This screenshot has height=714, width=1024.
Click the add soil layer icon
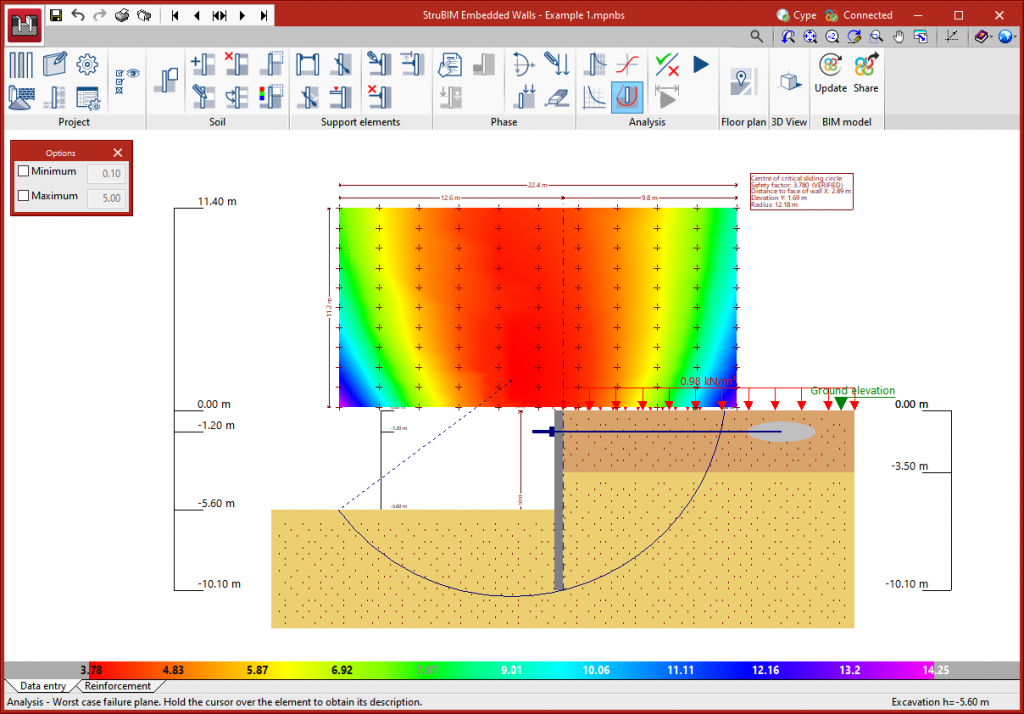click(x=203, y=65)
